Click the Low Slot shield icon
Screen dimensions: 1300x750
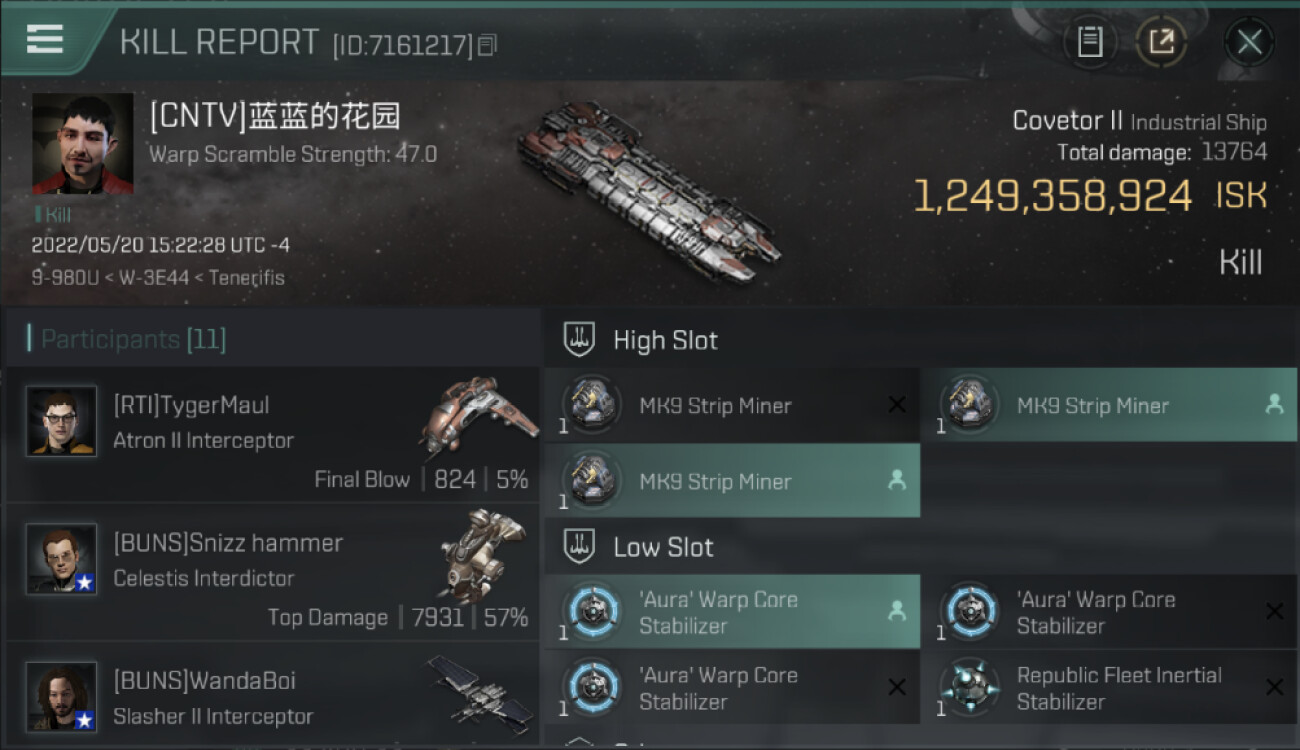(x=580, y=547)
